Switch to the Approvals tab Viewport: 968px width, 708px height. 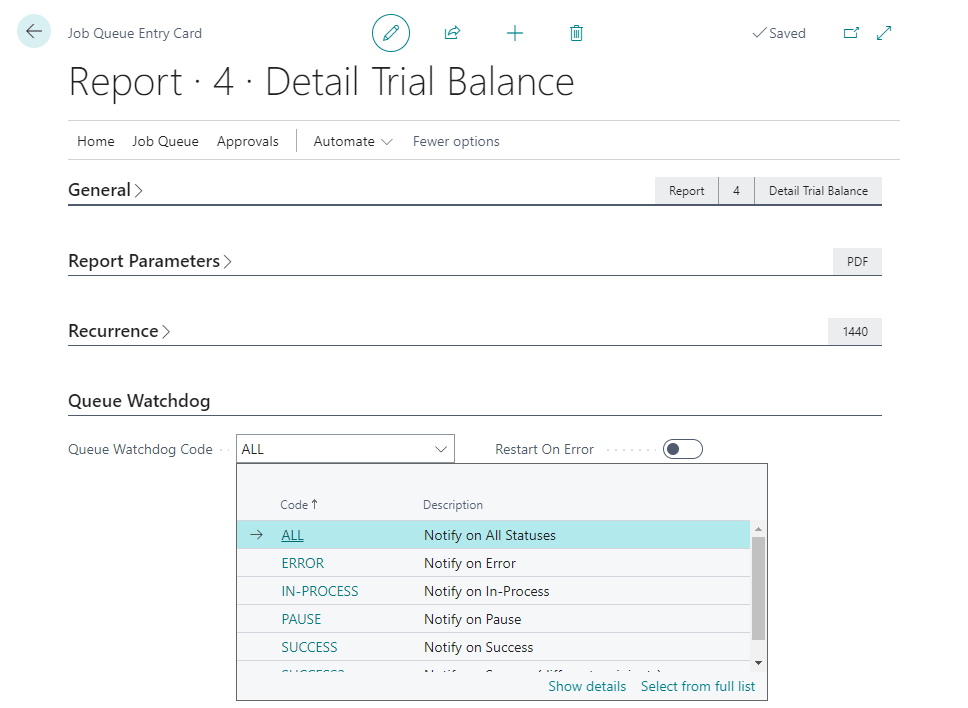pos(247,141)
